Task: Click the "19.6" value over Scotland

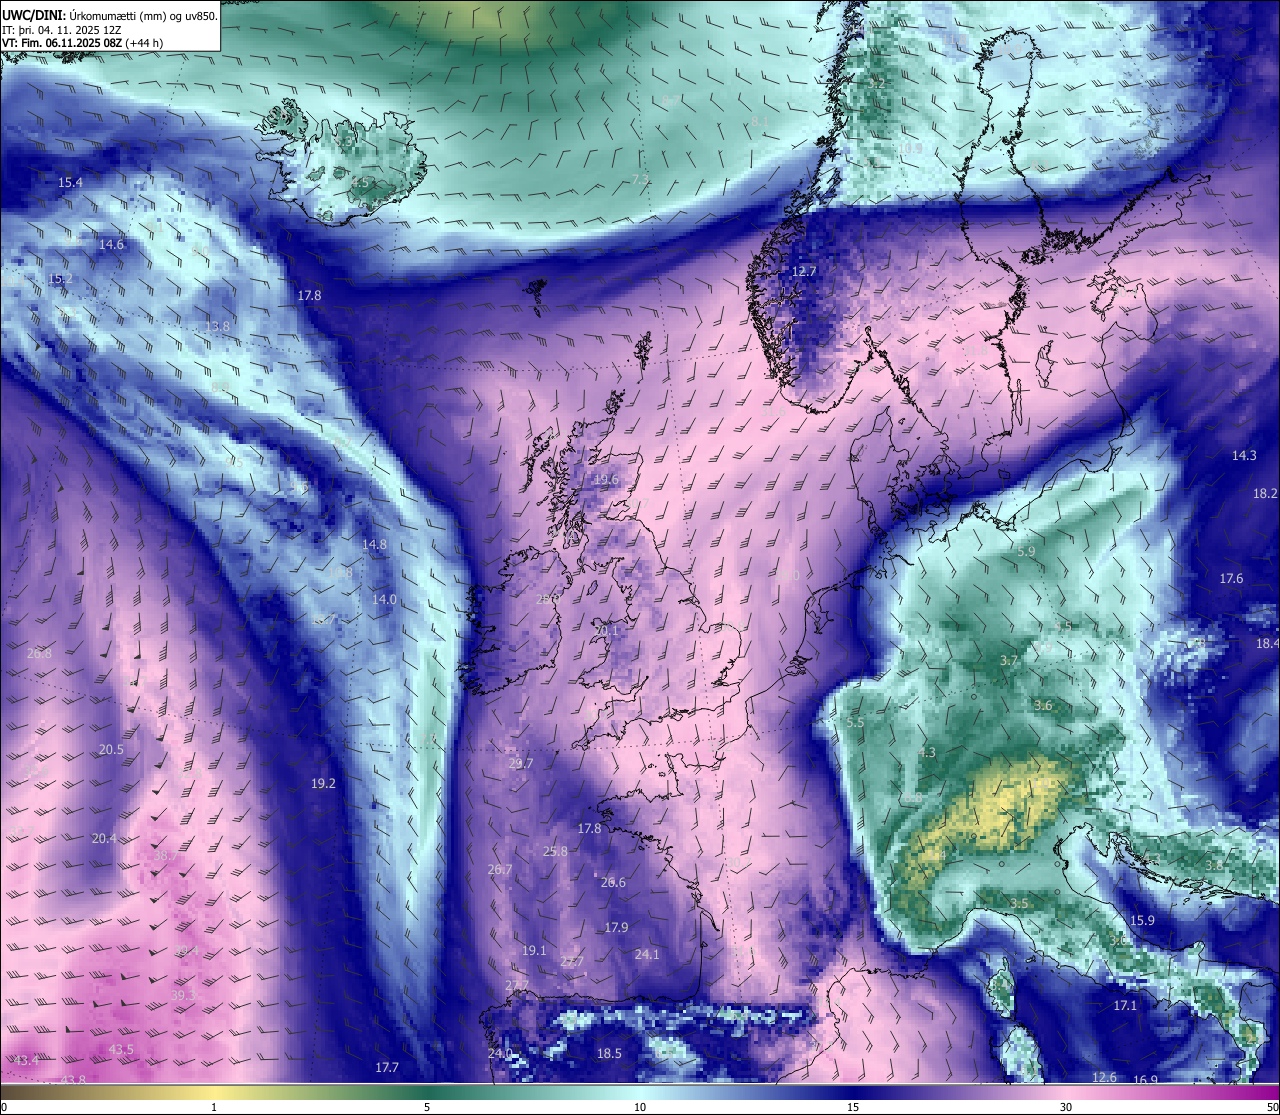Action: [x=606, y=480]
